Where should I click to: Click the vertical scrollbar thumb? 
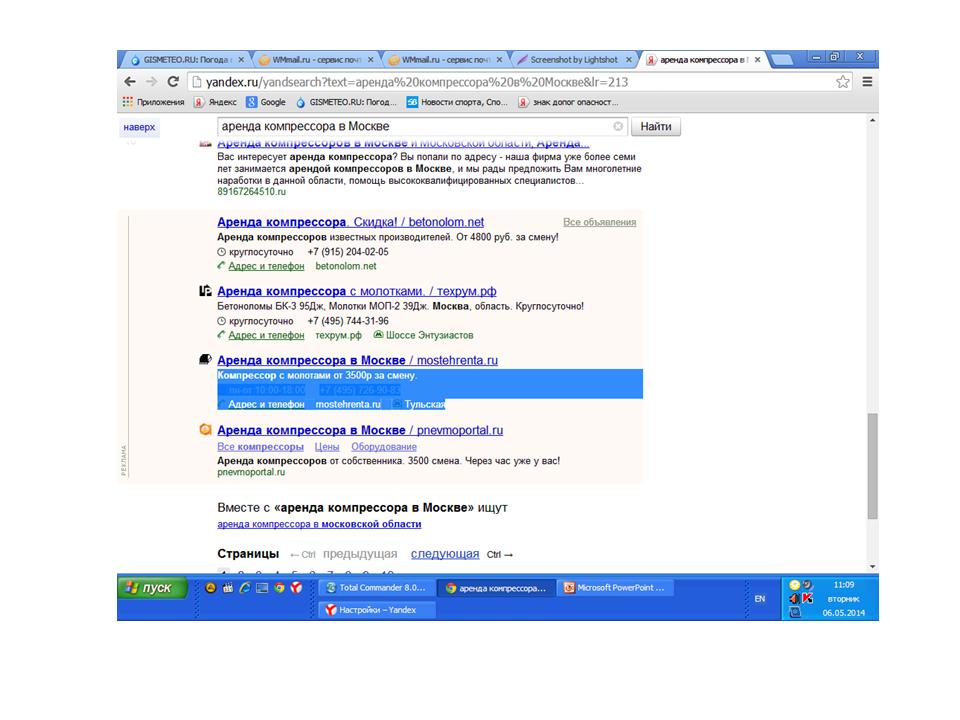tap(872, 467)
